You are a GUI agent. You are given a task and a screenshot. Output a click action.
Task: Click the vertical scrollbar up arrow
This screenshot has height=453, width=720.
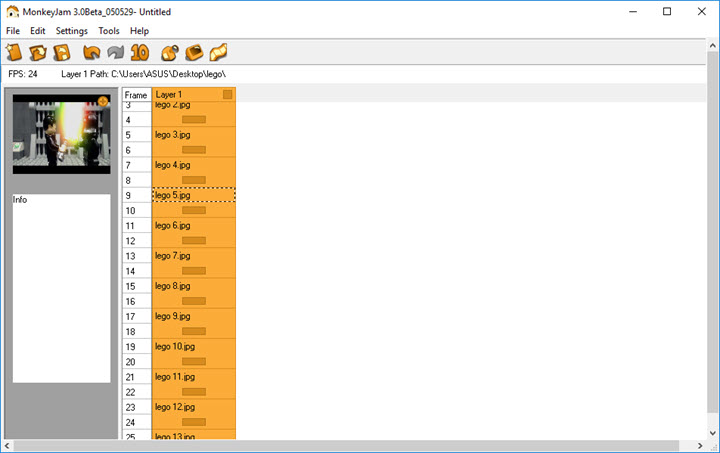(x=713, y=45)
